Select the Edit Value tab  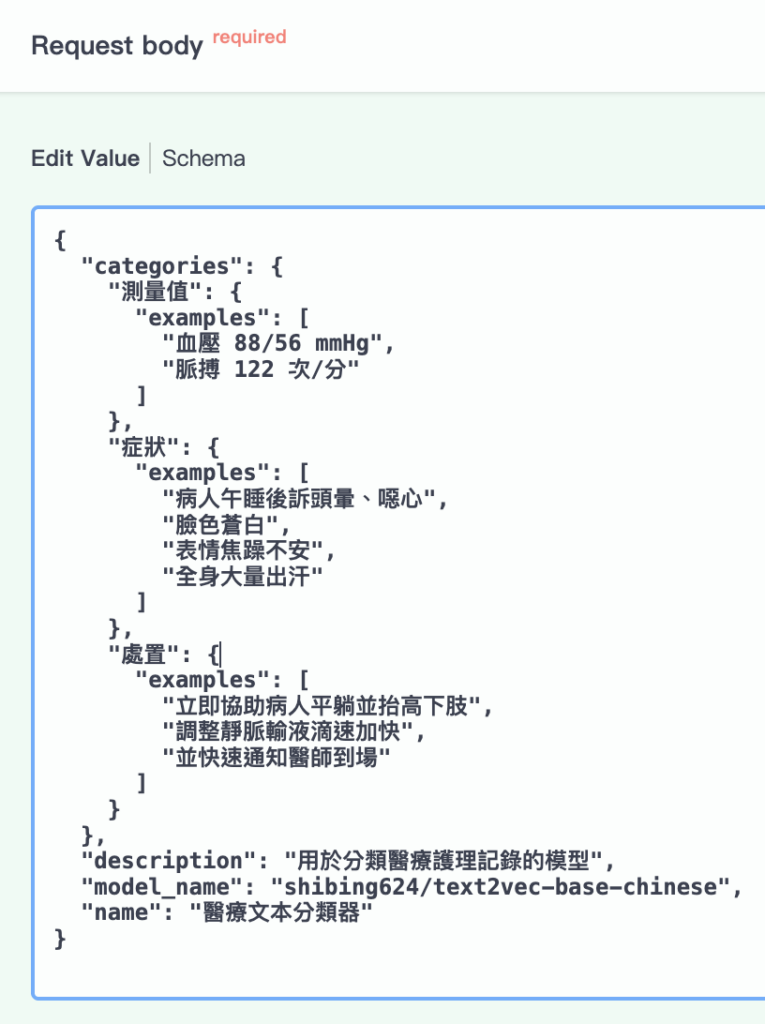(85, 158)
